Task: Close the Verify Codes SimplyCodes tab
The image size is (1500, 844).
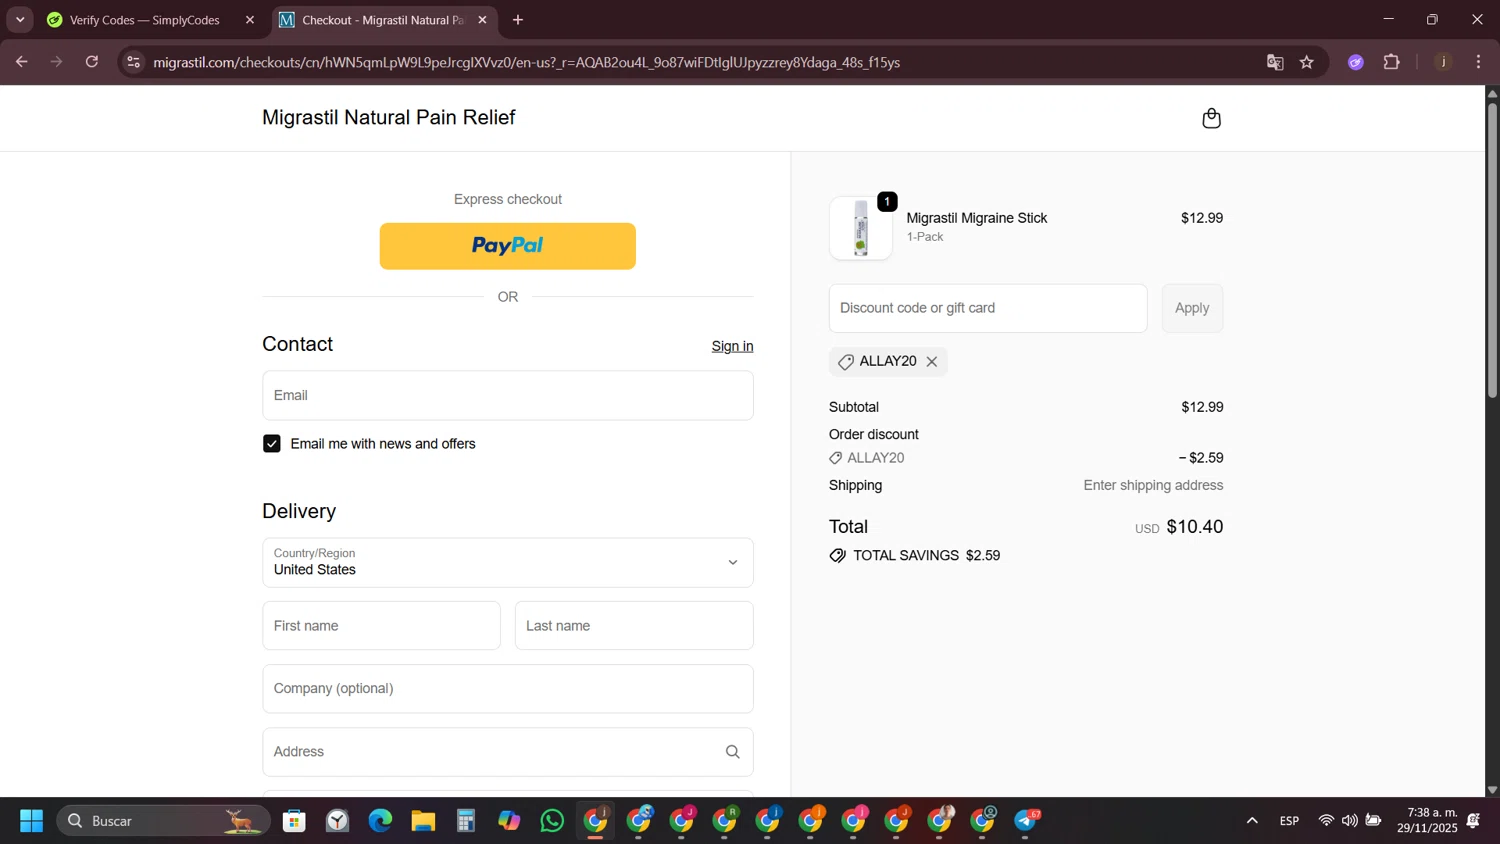Action: click(x=250, y=20)
